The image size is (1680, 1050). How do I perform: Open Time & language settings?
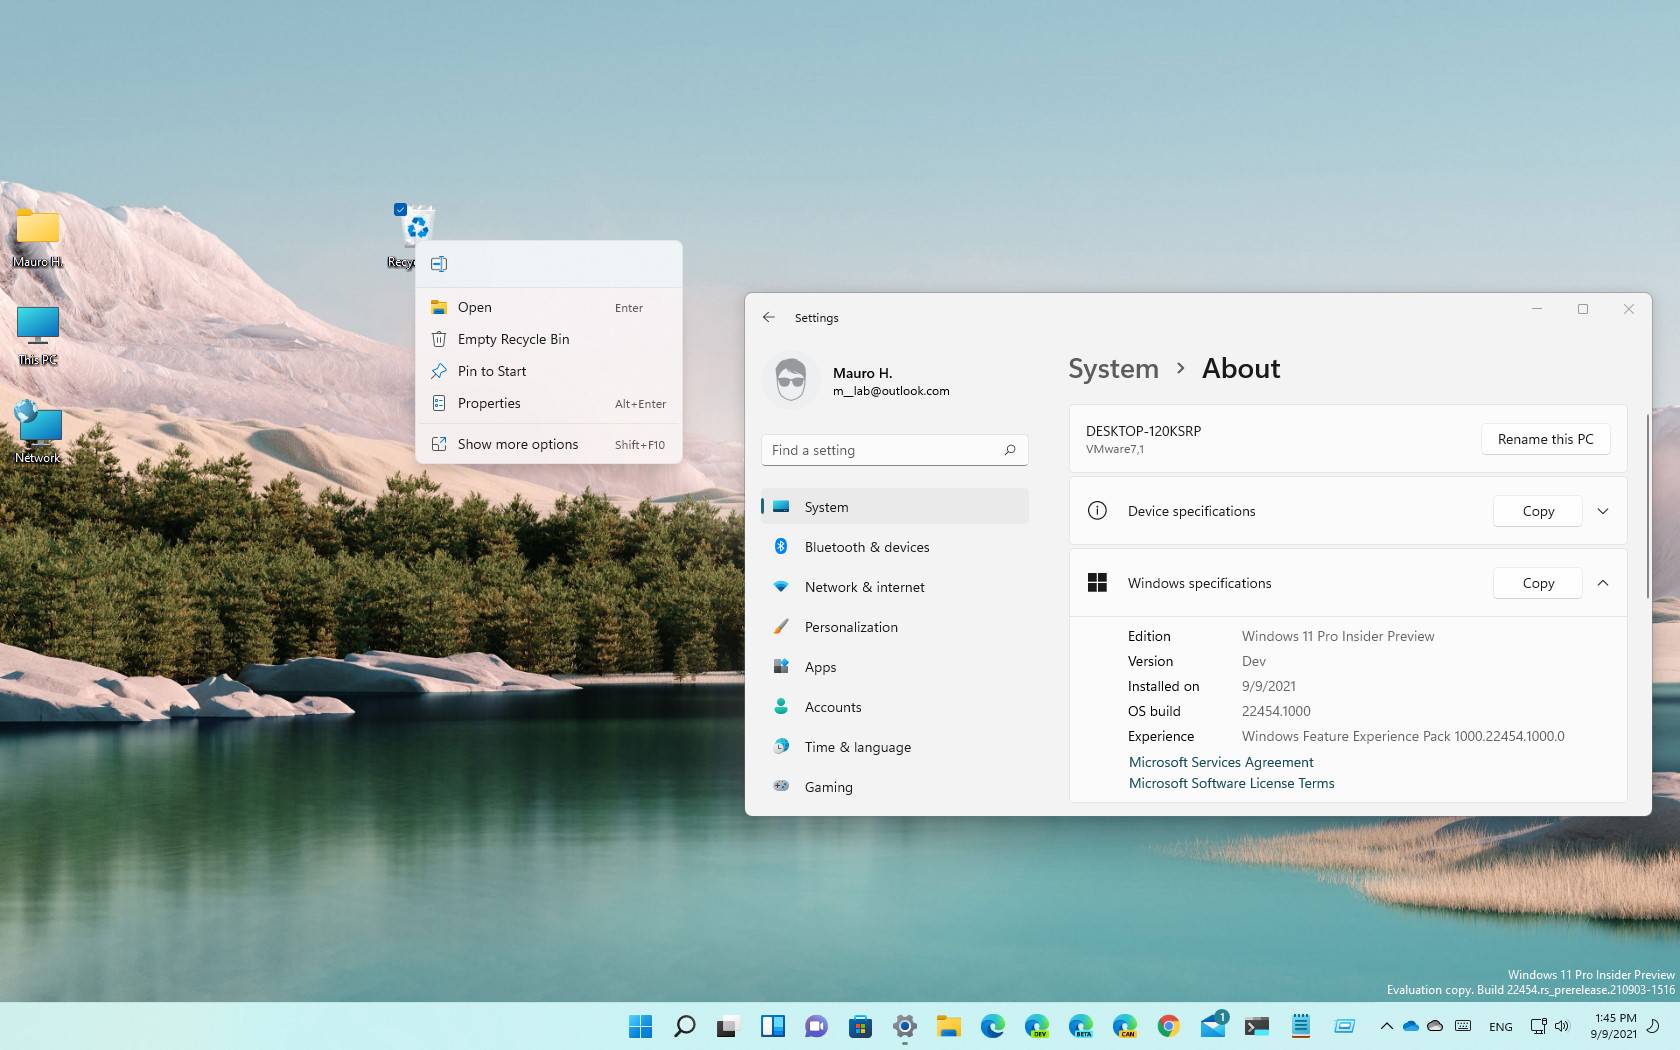[x=857, y=747]
